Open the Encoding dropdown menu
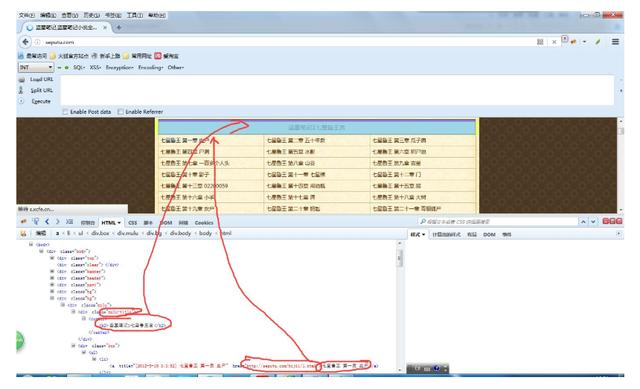The height and width of the screenshot is (389, 640). click(151, 67)
